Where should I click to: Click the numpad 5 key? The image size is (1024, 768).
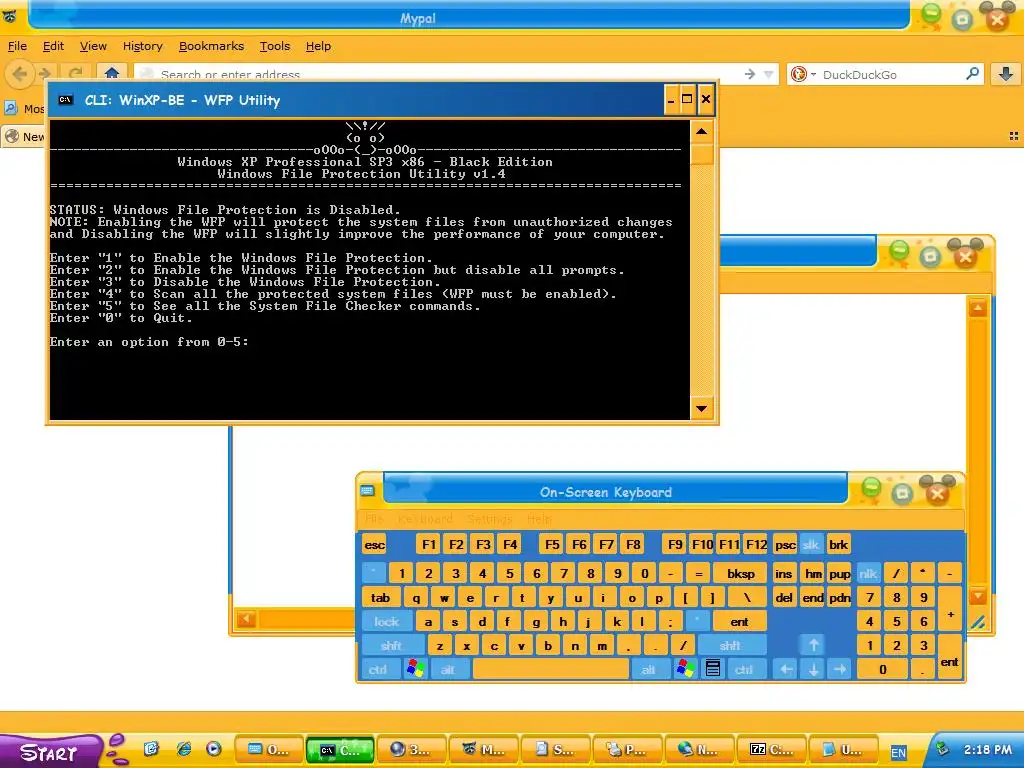897,622
